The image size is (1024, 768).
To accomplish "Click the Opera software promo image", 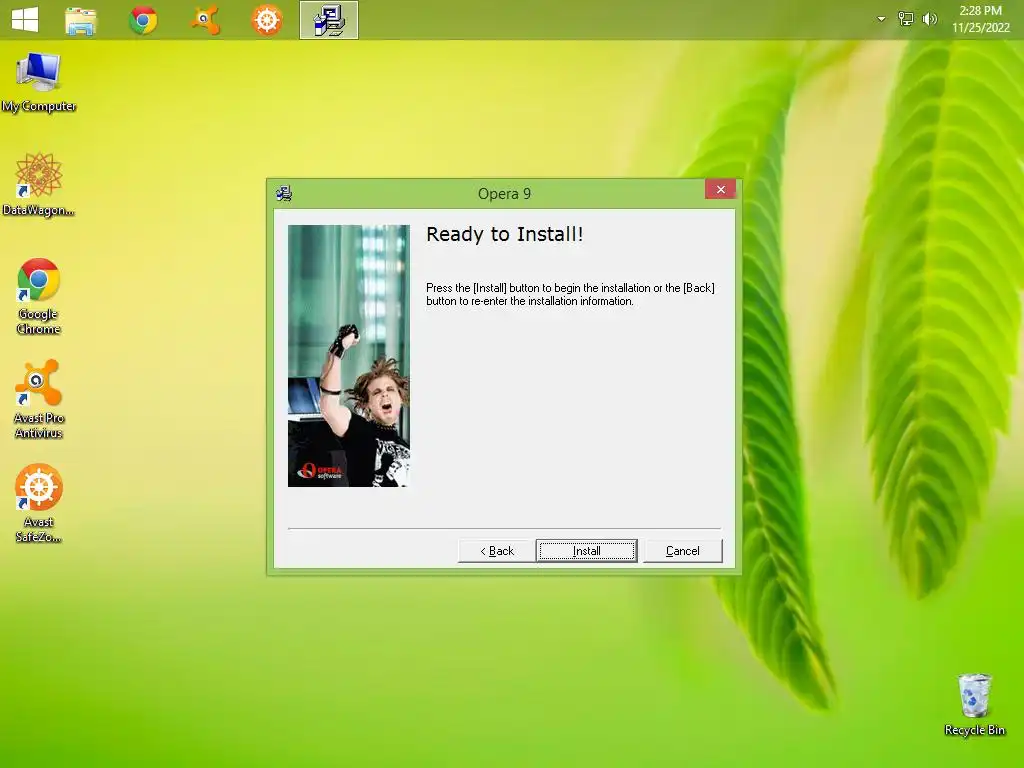I will pyautogui.click(x=349, y=356).
